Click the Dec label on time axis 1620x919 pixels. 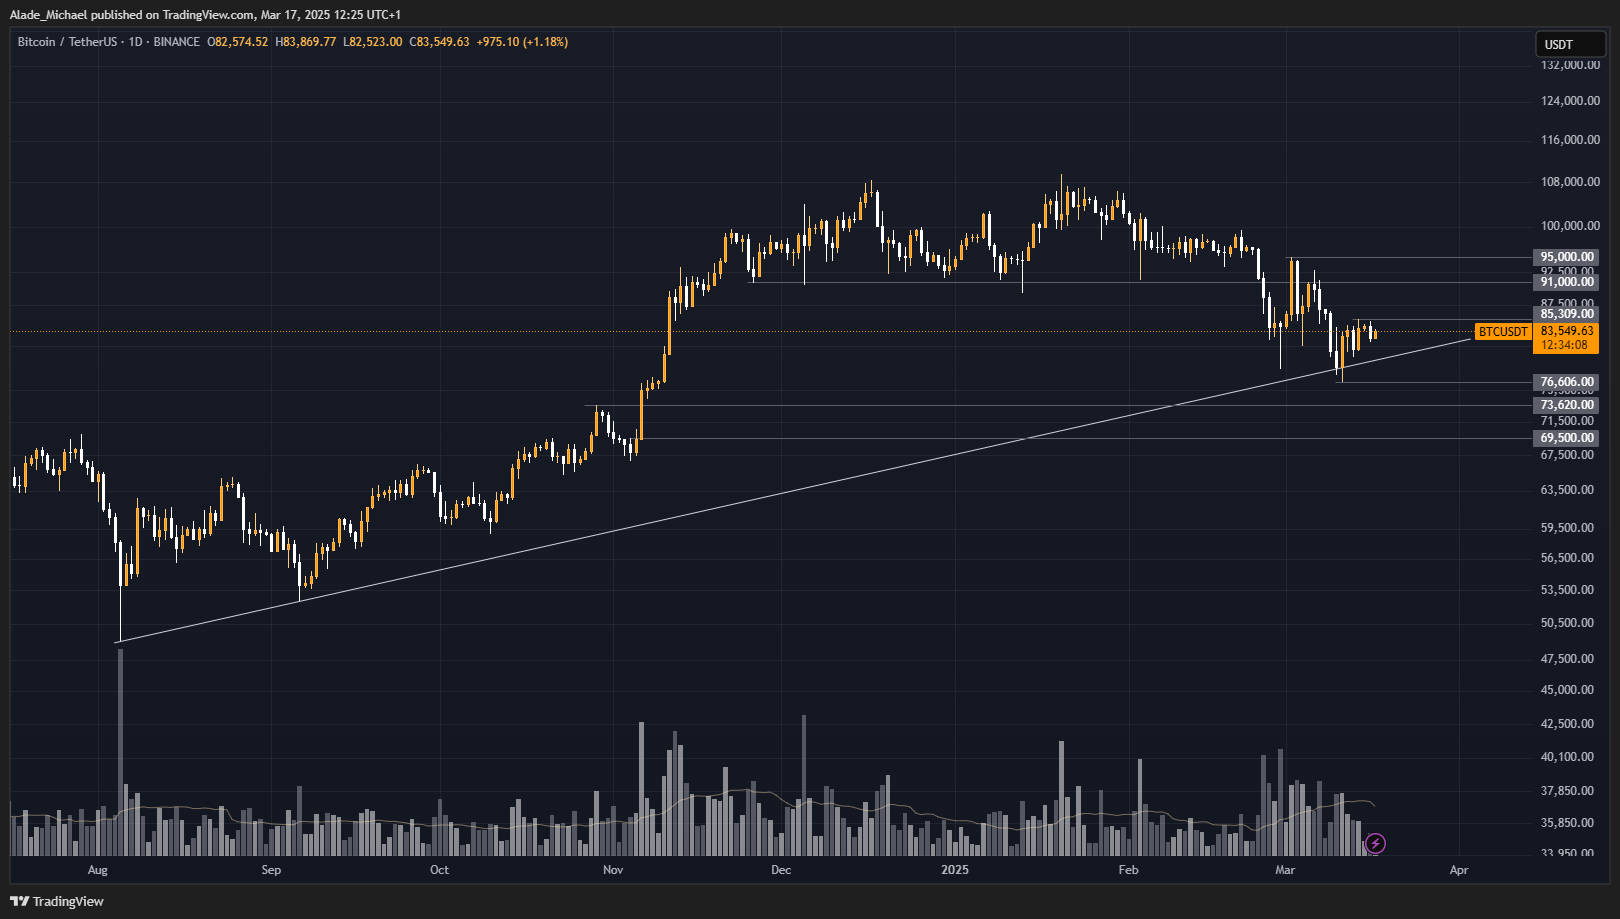[781, 870]
